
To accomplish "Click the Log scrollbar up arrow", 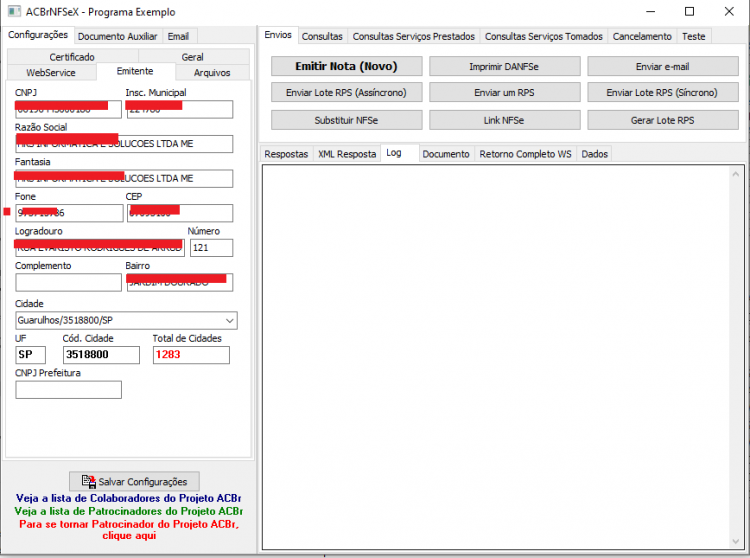I will (736, 175).
